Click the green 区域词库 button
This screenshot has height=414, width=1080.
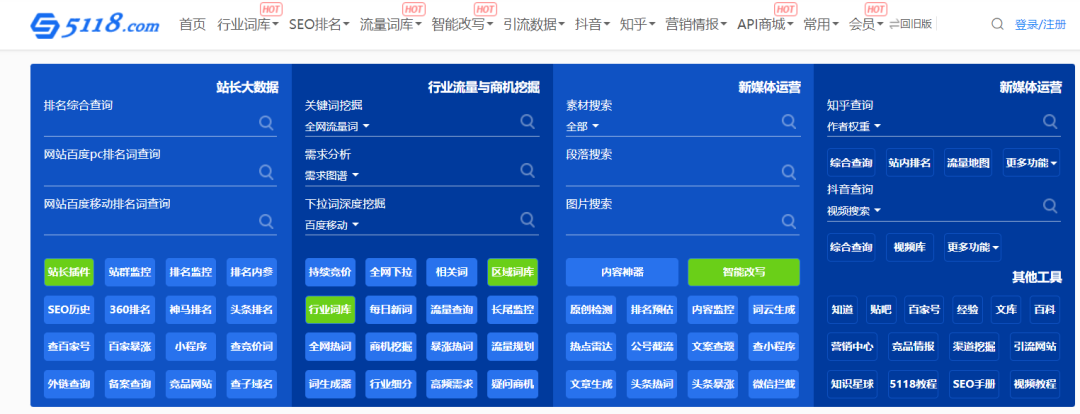pos(512,272)
